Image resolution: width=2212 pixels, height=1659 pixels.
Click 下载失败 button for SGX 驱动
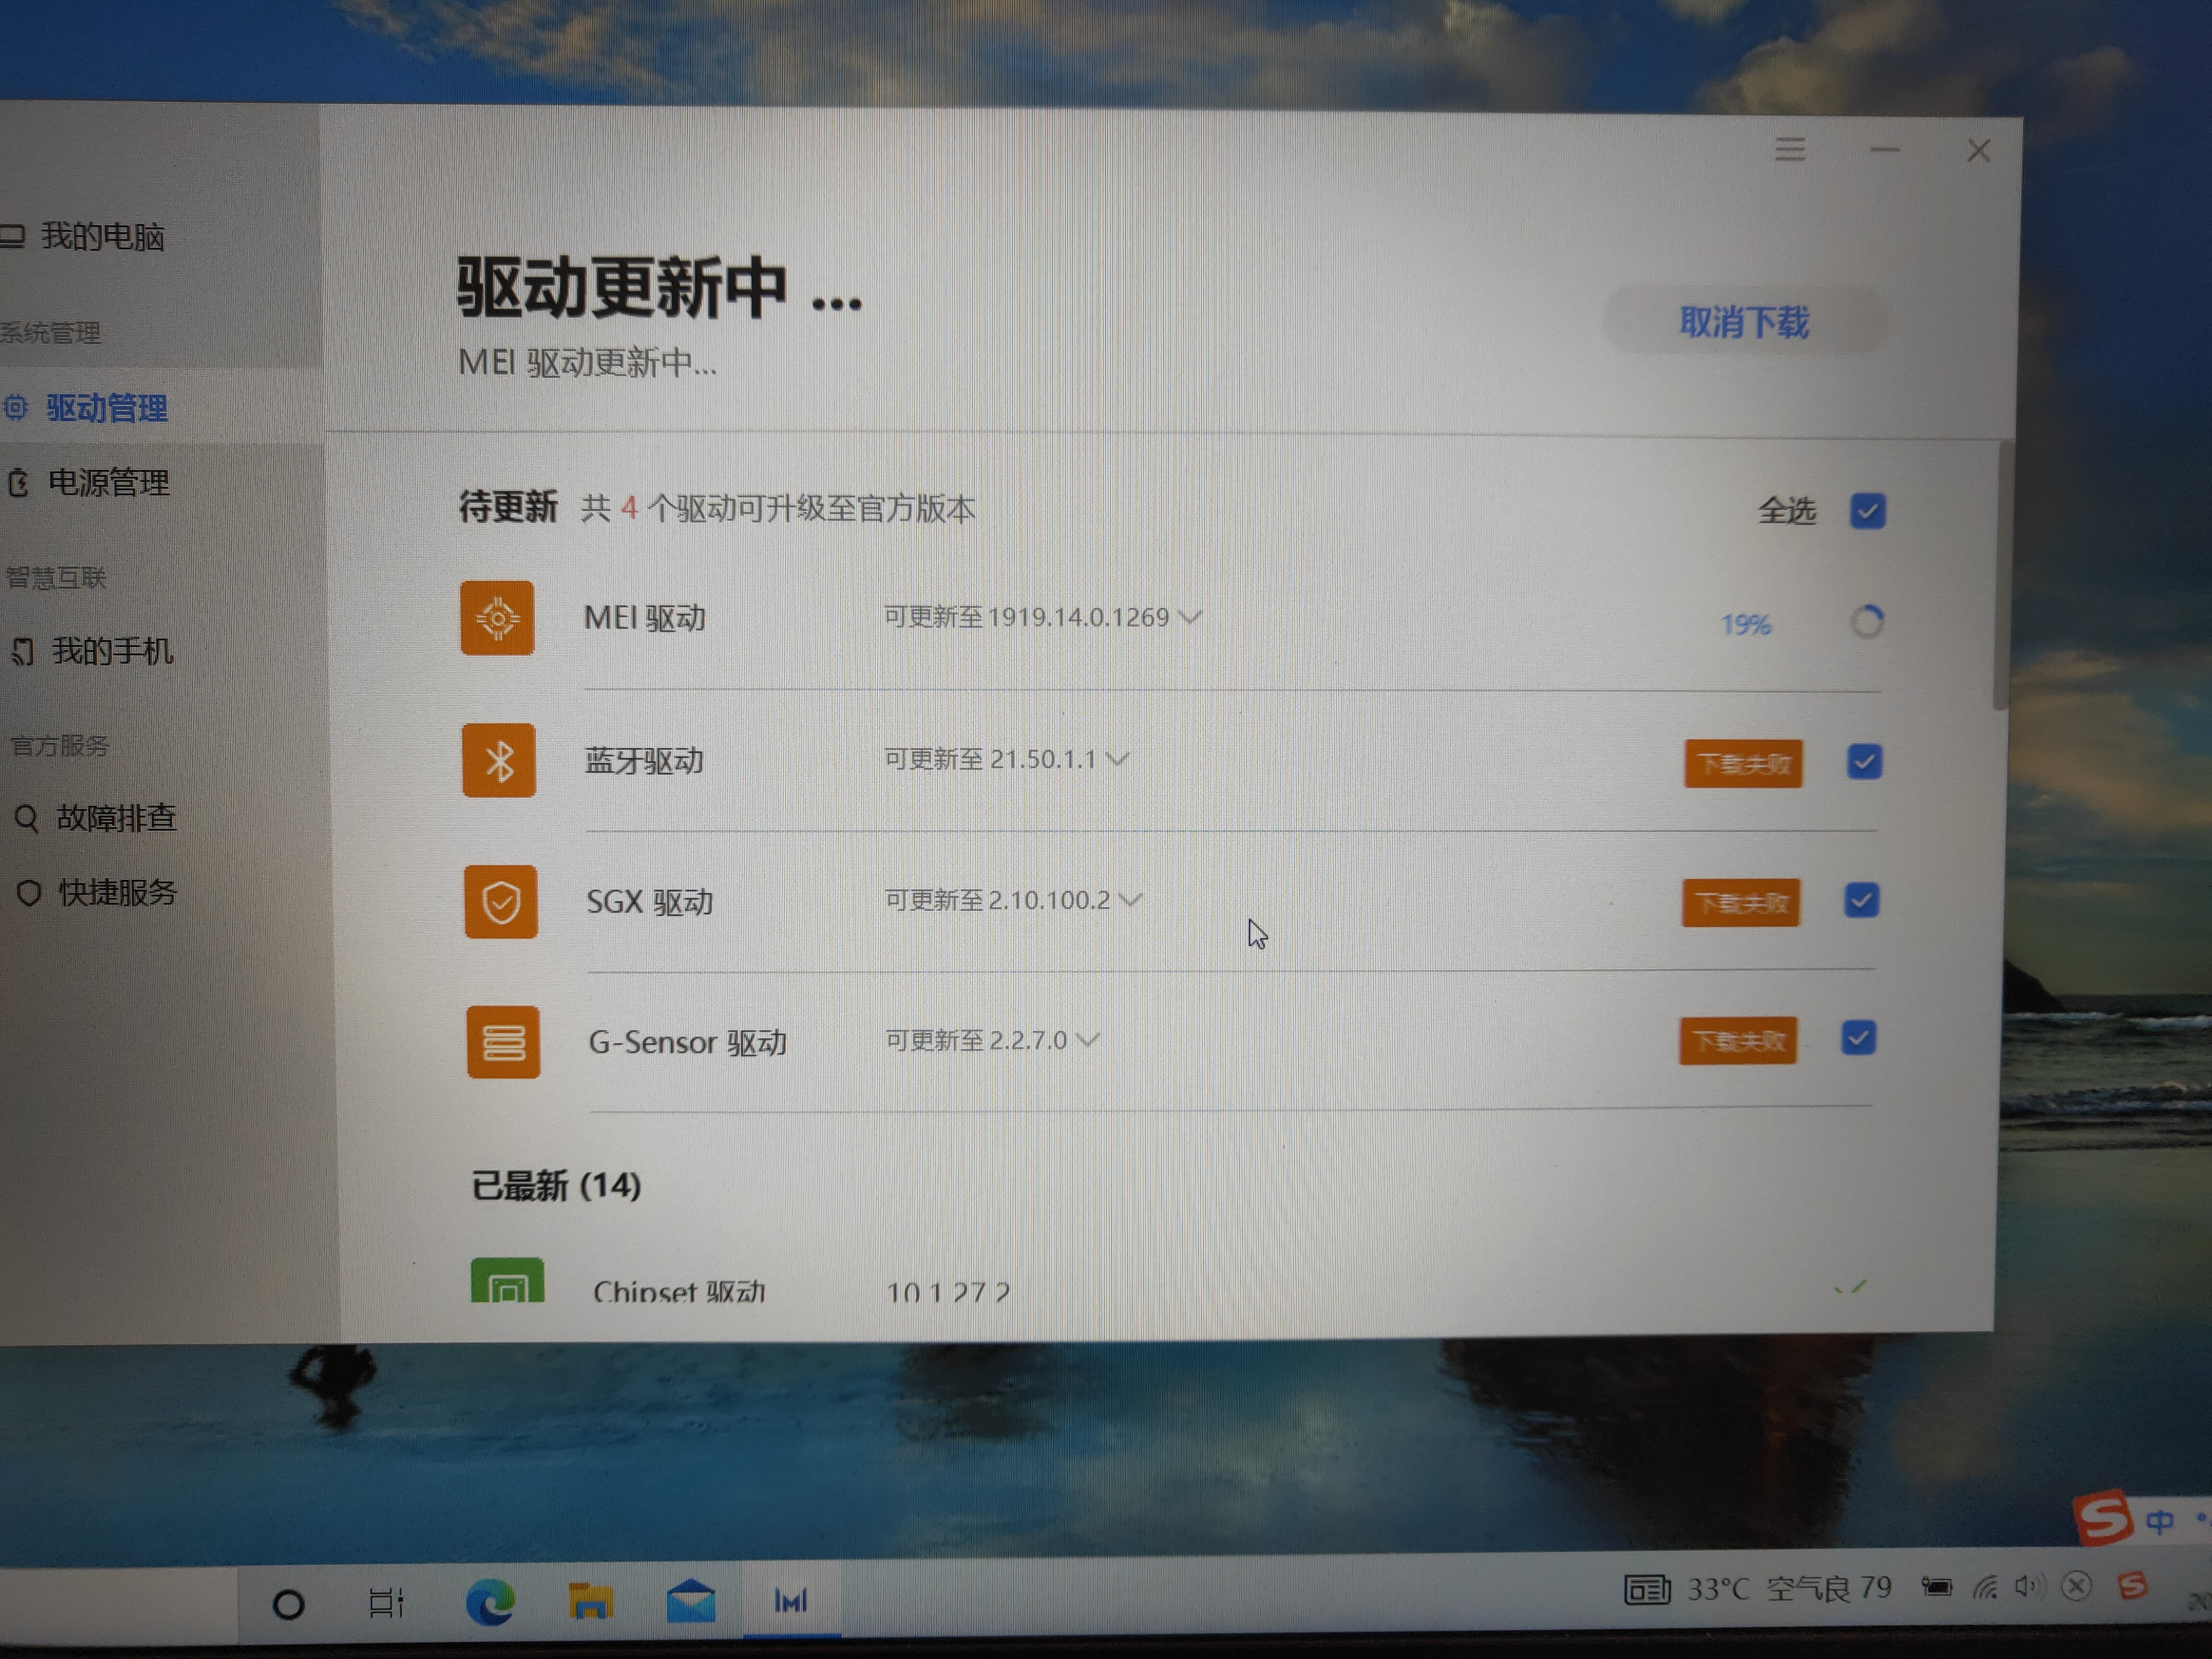1741,903
